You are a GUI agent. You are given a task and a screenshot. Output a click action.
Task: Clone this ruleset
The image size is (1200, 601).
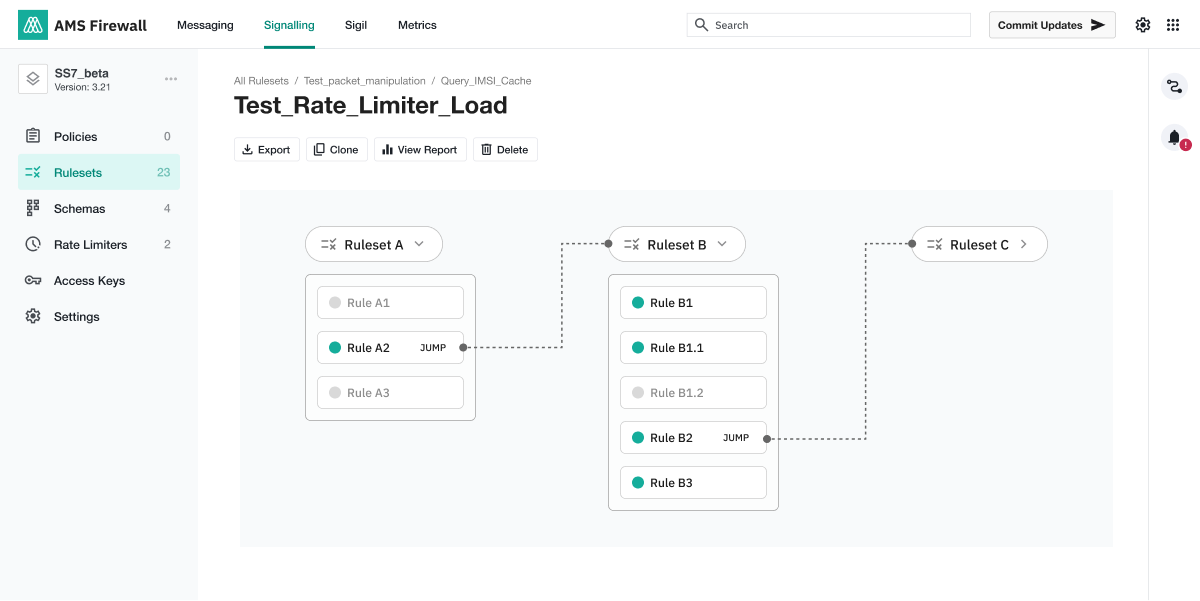[337, 149]
